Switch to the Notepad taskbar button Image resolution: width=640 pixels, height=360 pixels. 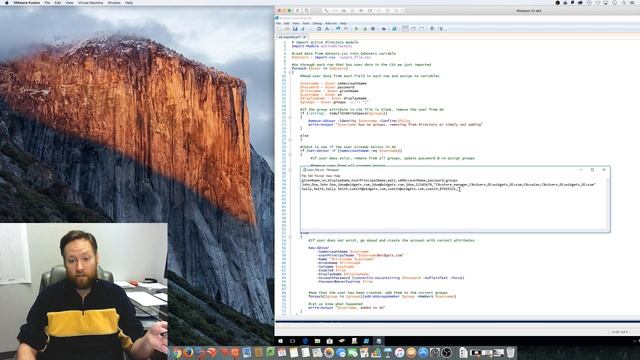(x=379, y=341)
